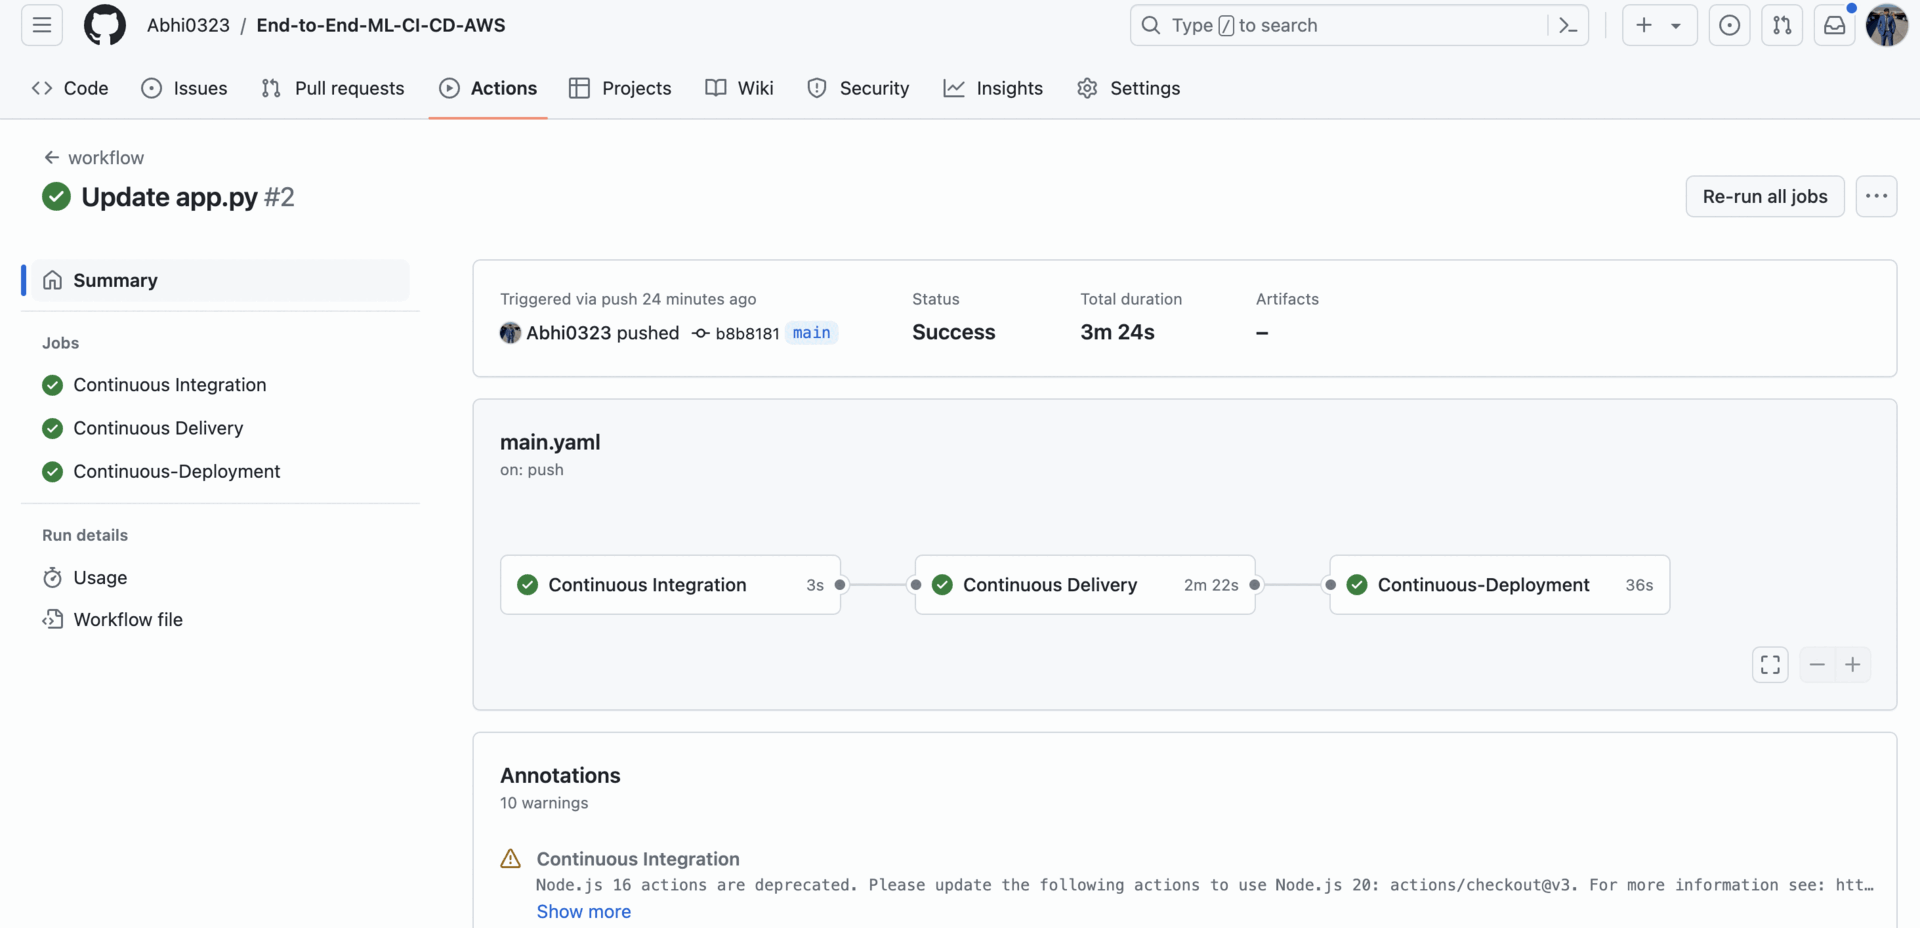Open pull requests icon in header
Image resolution: width=1920 pixels, height=928 pixels.
(x=1782, y=25)
